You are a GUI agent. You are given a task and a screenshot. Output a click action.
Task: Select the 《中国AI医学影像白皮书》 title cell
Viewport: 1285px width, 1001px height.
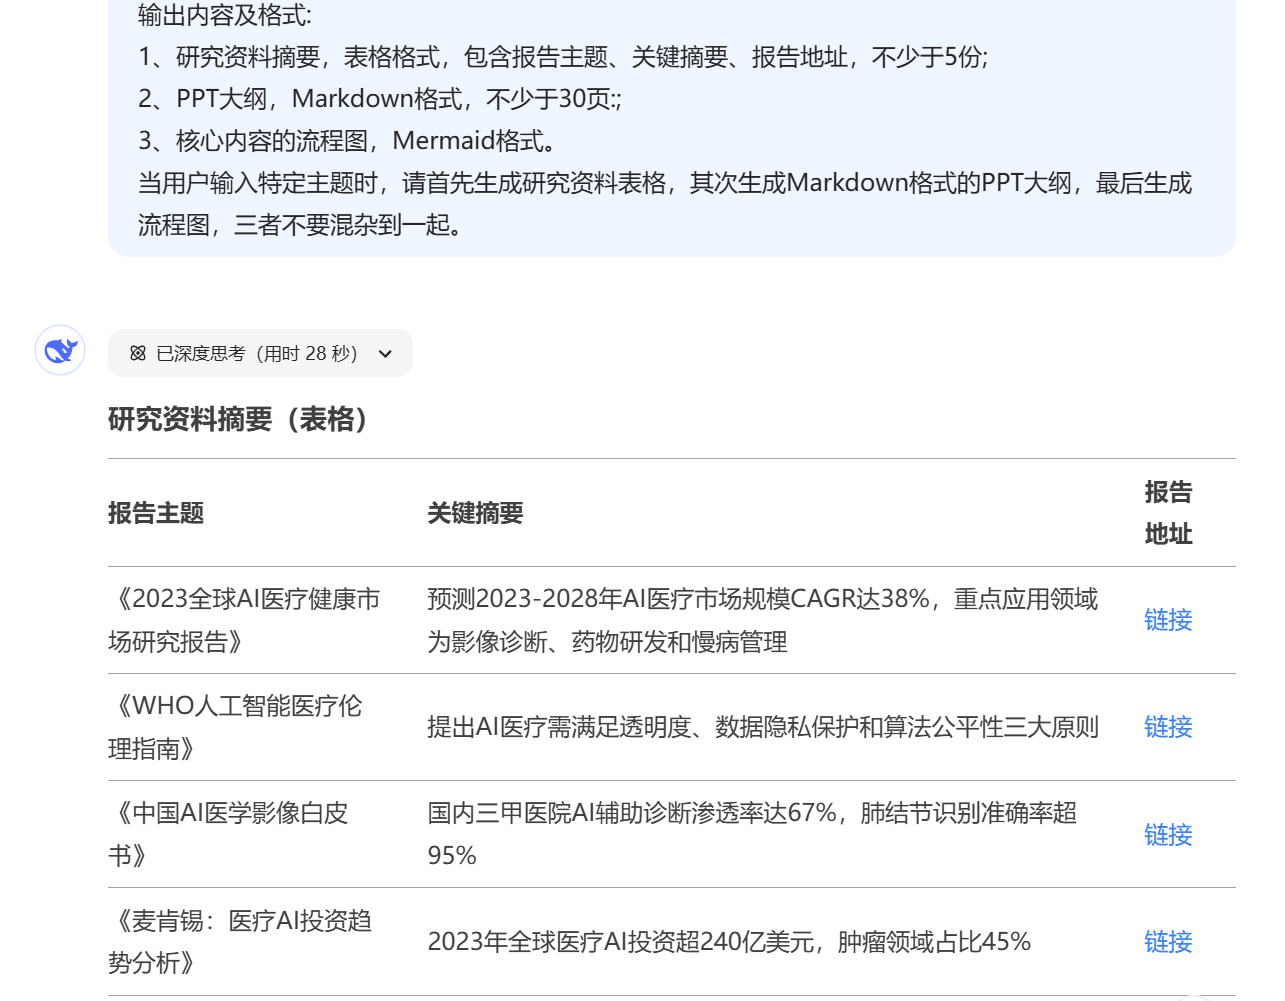point(228,834)
